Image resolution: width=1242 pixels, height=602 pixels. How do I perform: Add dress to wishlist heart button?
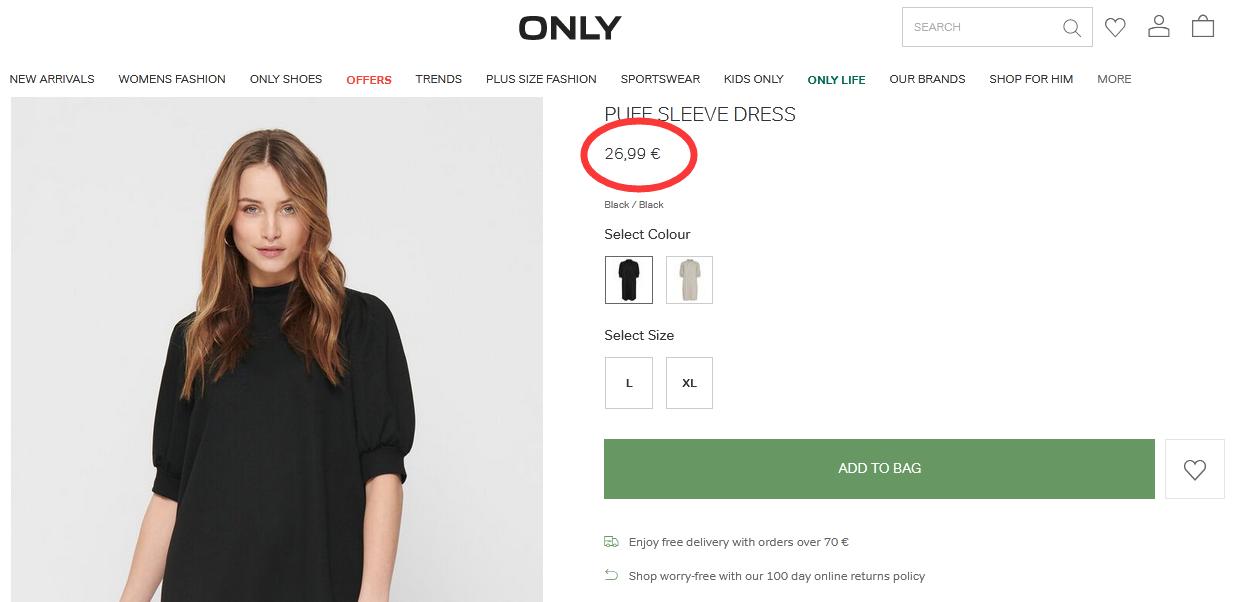click(x=1195, y=469)
